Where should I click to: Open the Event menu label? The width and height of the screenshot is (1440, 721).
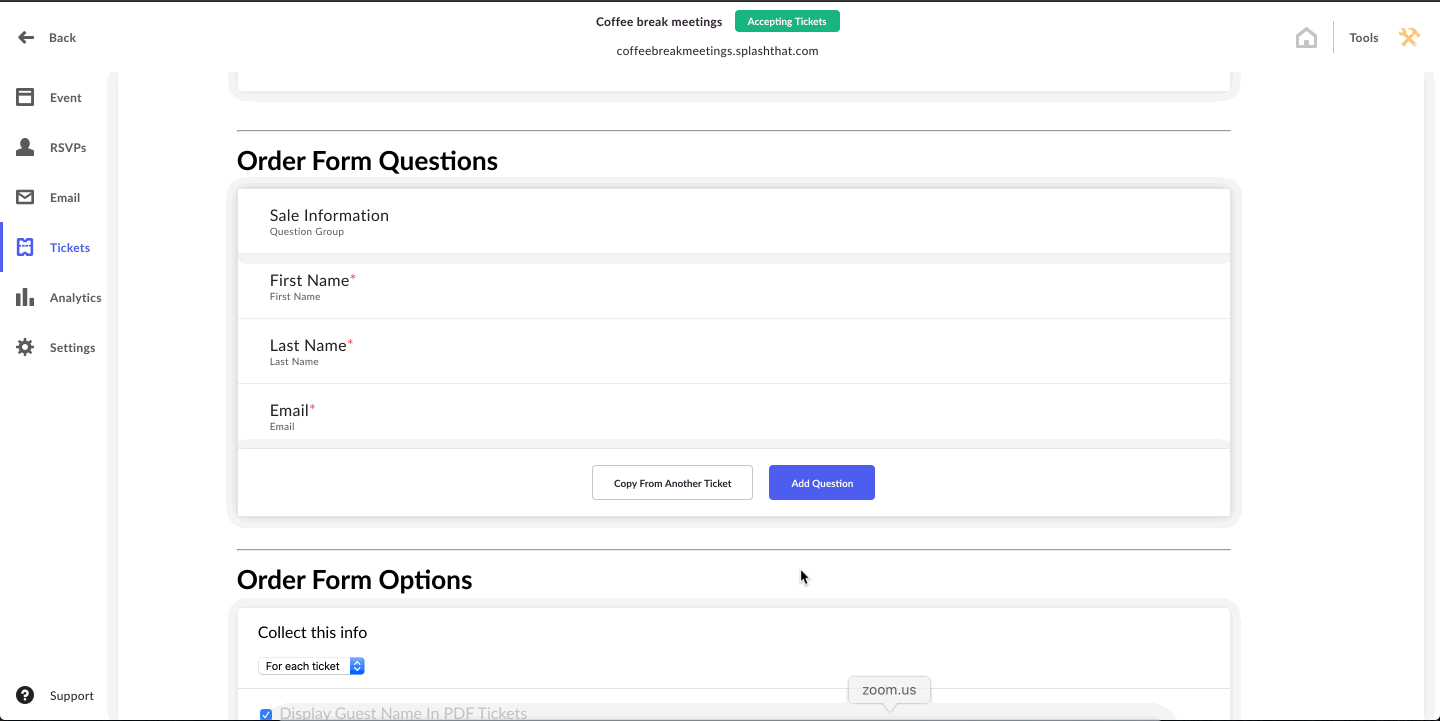pos(66,98)
